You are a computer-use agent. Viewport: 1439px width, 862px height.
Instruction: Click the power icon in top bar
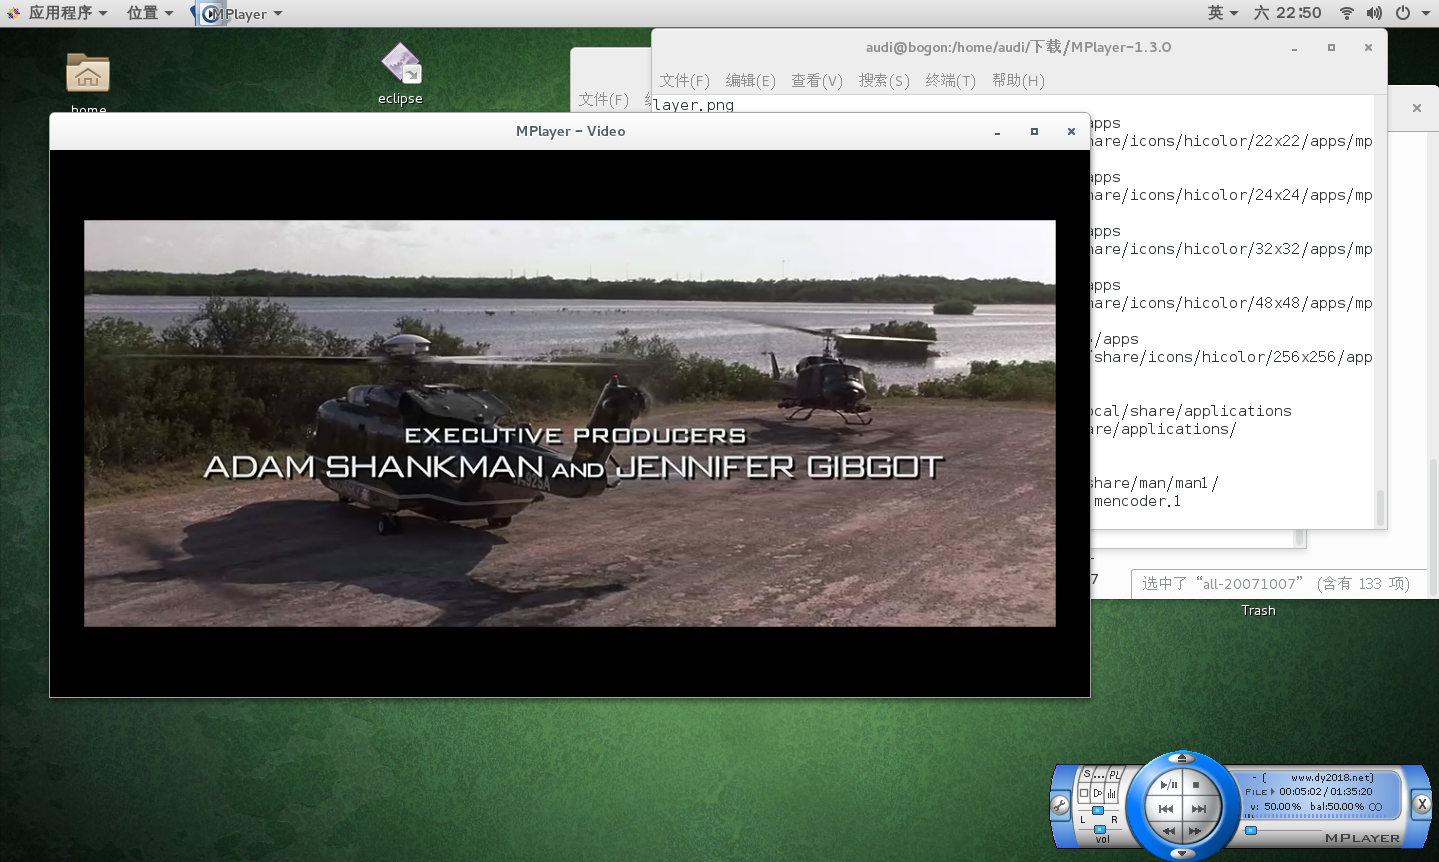click(x=1403, y=13)
